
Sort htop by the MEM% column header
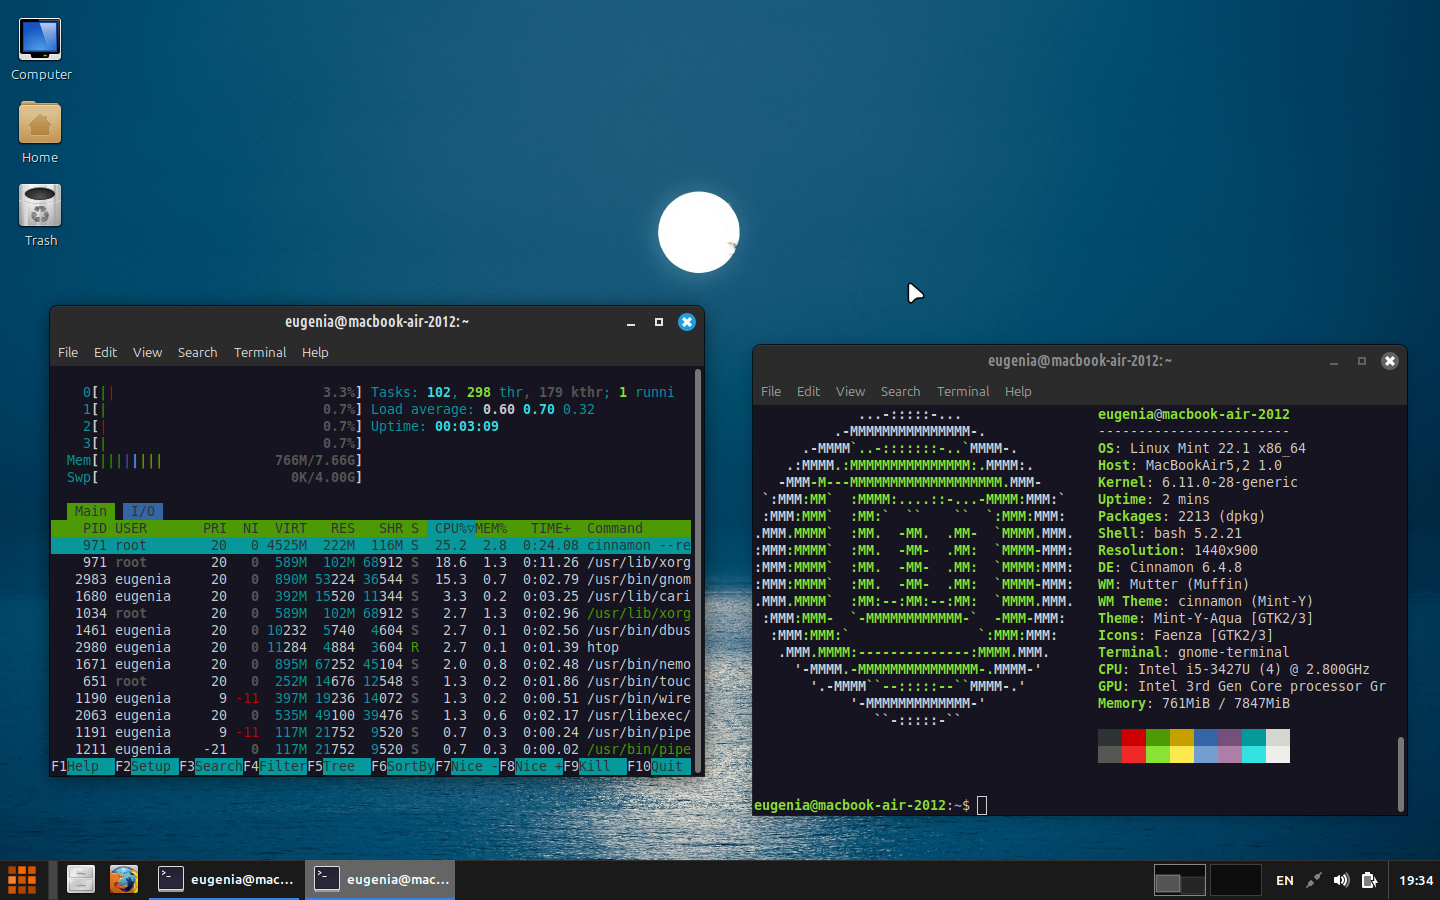[491, 528]
